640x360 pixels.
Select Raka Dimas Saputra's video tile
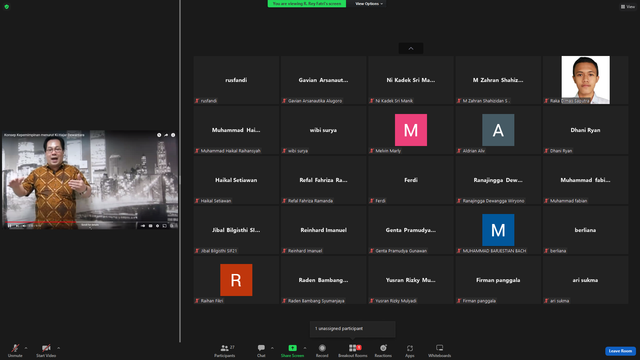[585, 80]
